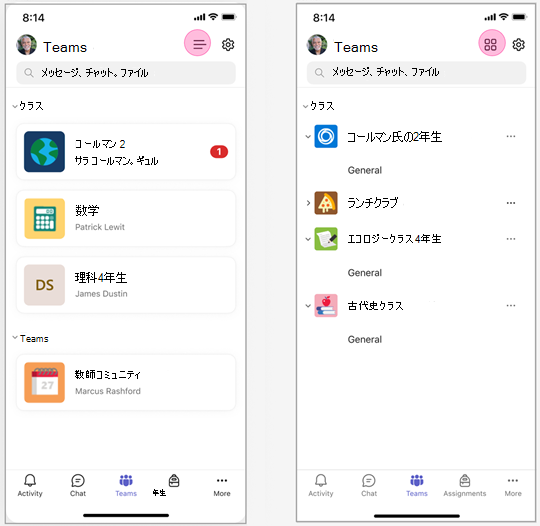
Task: Open Assignments tab in right phone
Action: [465, 485]
